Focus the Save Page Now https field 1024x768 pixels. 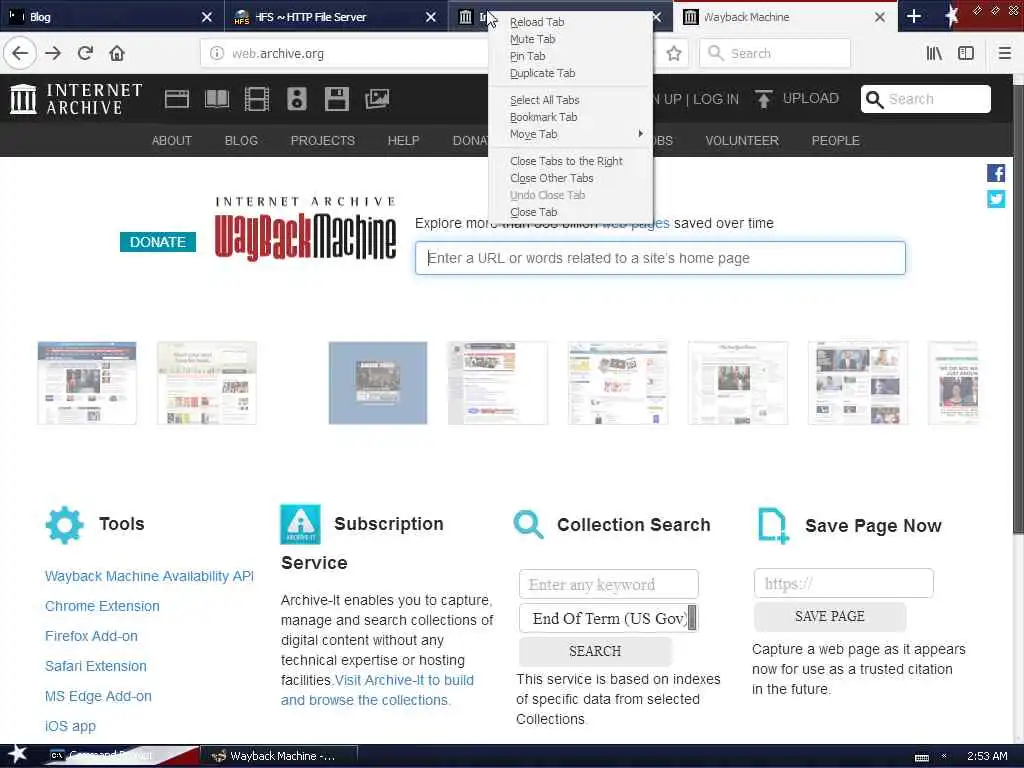tap(843, 583)
